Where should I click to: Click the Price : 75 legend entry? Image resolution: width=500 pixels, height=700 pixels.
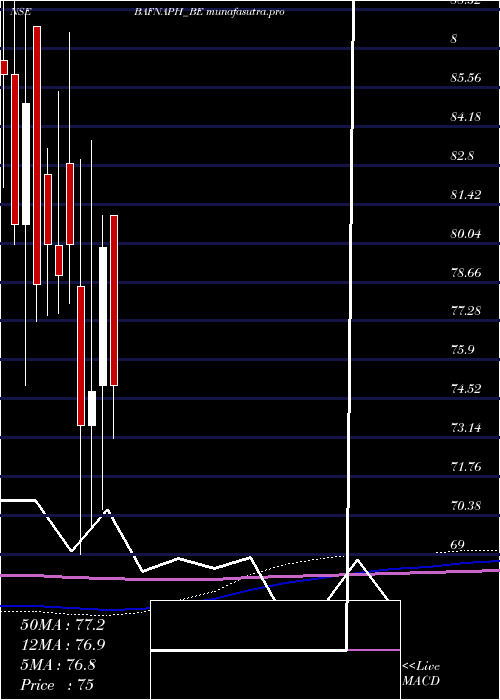coord(57,685)
